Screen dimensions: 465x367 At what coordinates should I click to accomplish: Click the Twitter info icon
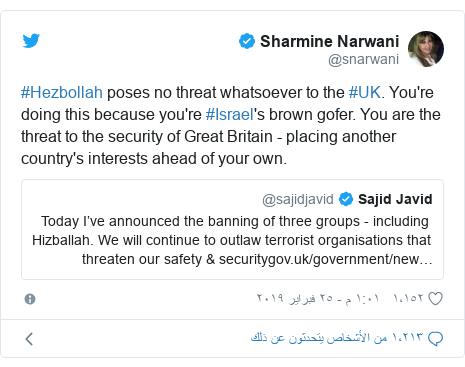click(x=30, y=299)
